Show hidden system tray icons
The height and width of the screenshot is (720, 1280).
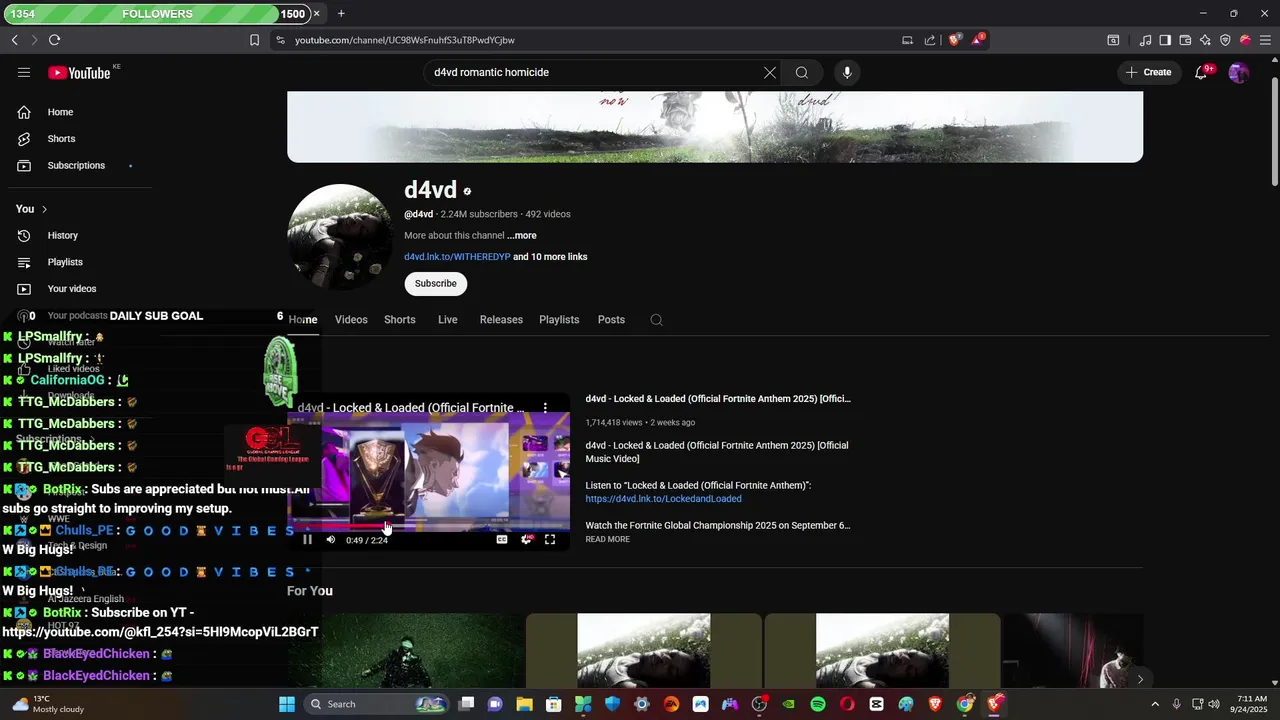tap(1157, 704)
